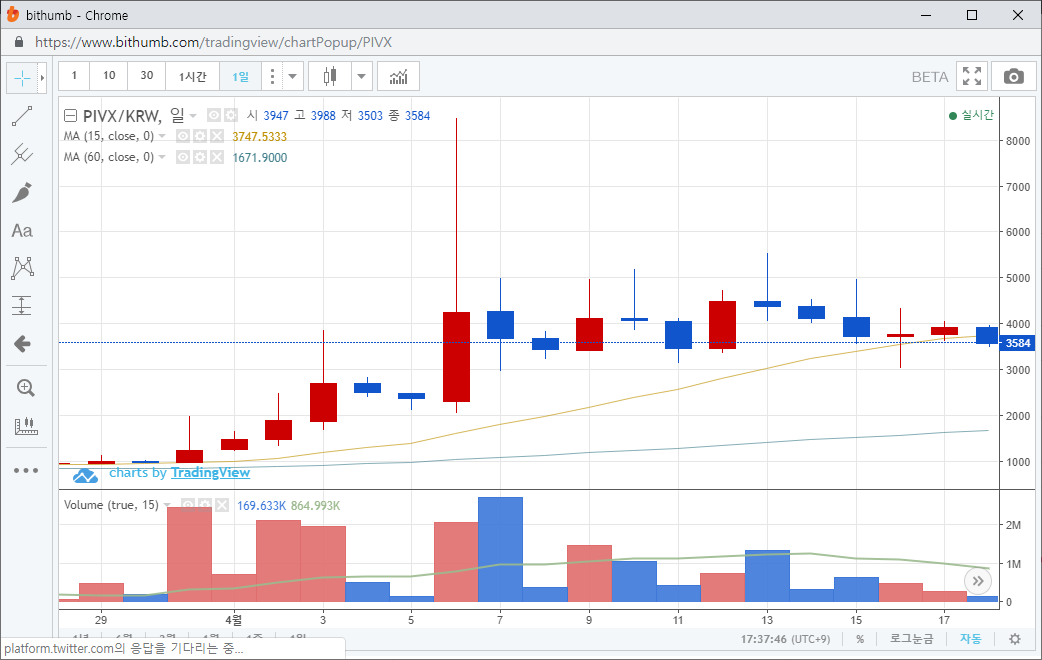Click the 4월 date axis label
1042x660 pixels.
pyautogui.click(x=233, y=619)
